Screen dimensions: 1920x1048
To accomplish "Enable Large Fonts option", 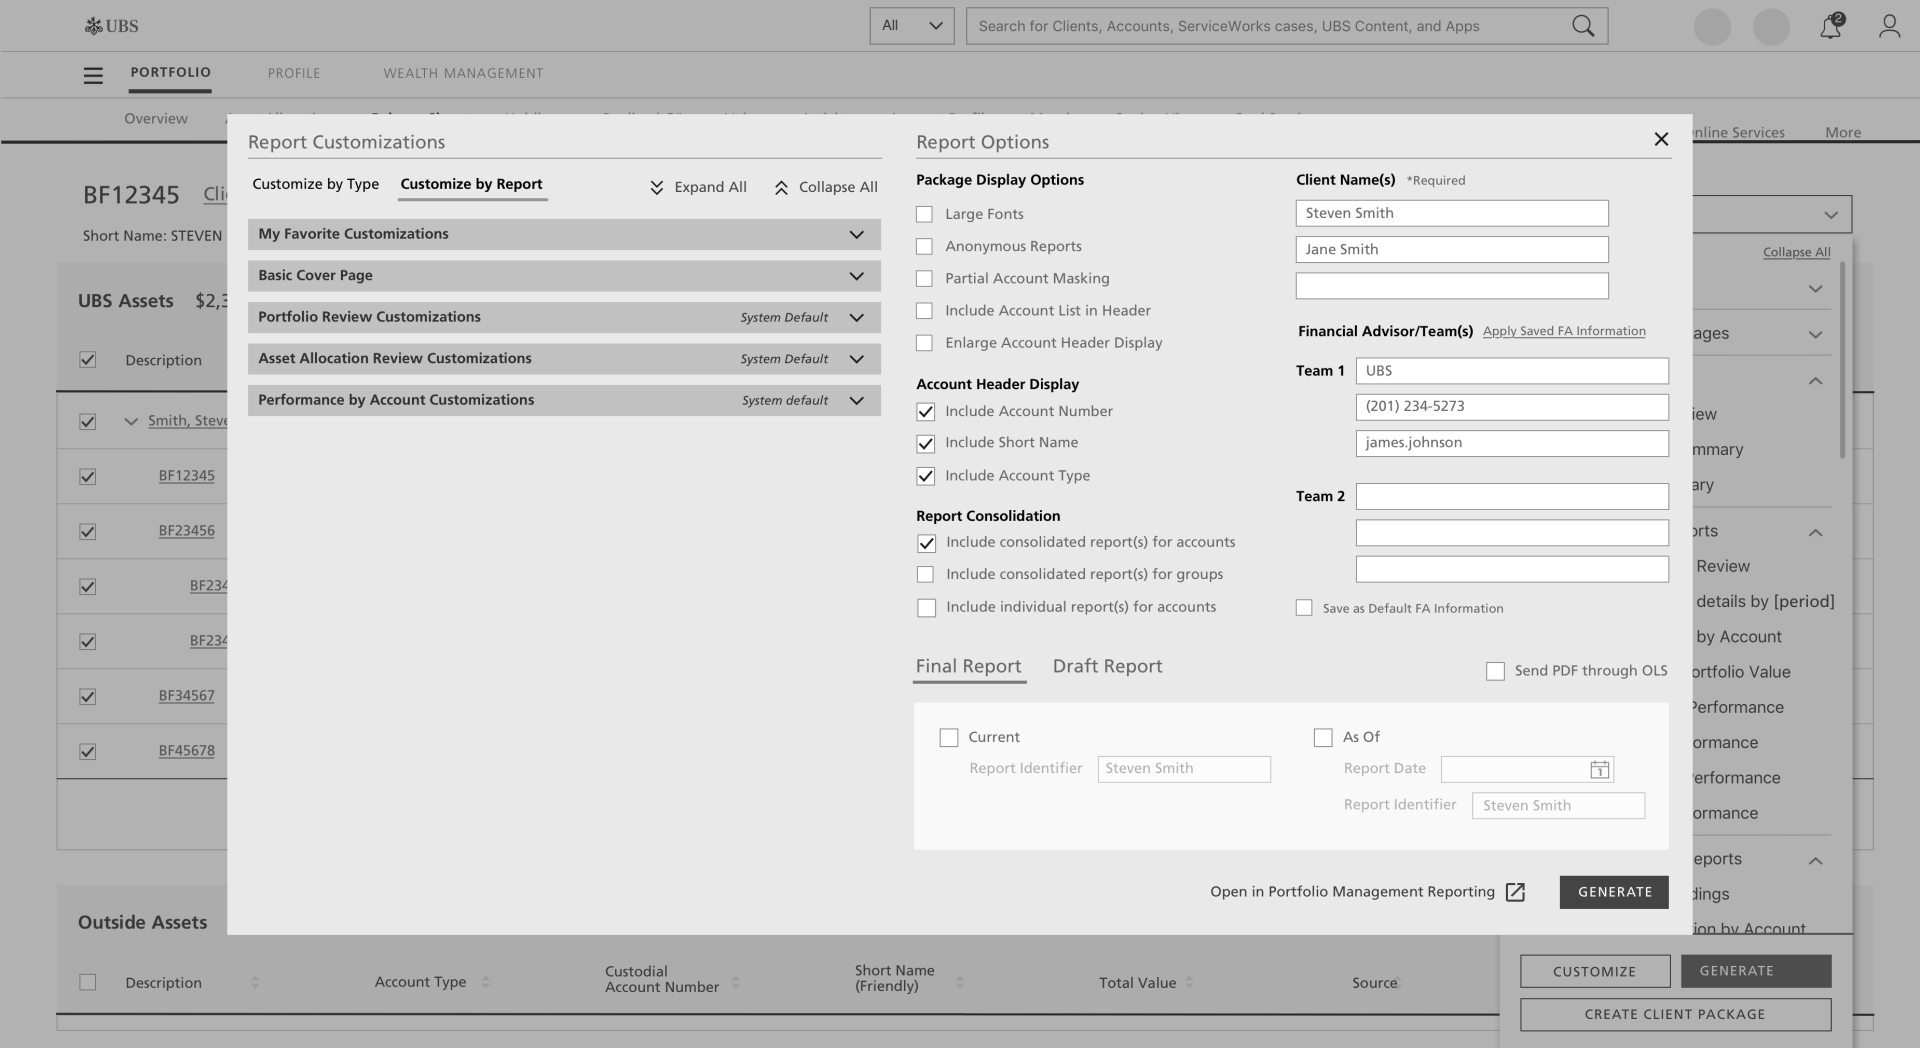I will click(924, 214).
